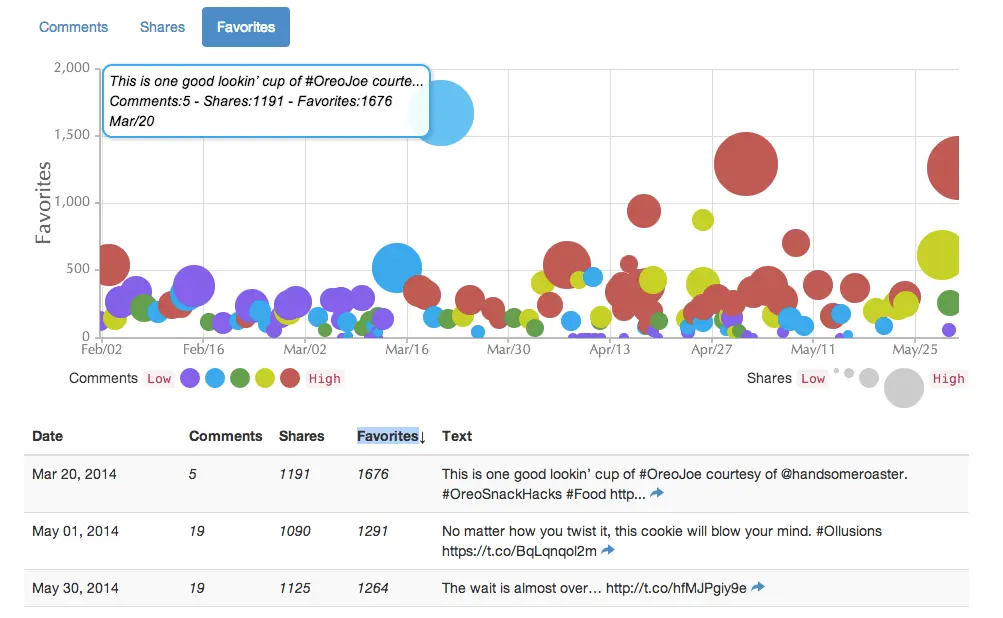The height and width of the screenshot is (618, 1003).
Task: Switch to the Shares tab
Action: point(162,27)
